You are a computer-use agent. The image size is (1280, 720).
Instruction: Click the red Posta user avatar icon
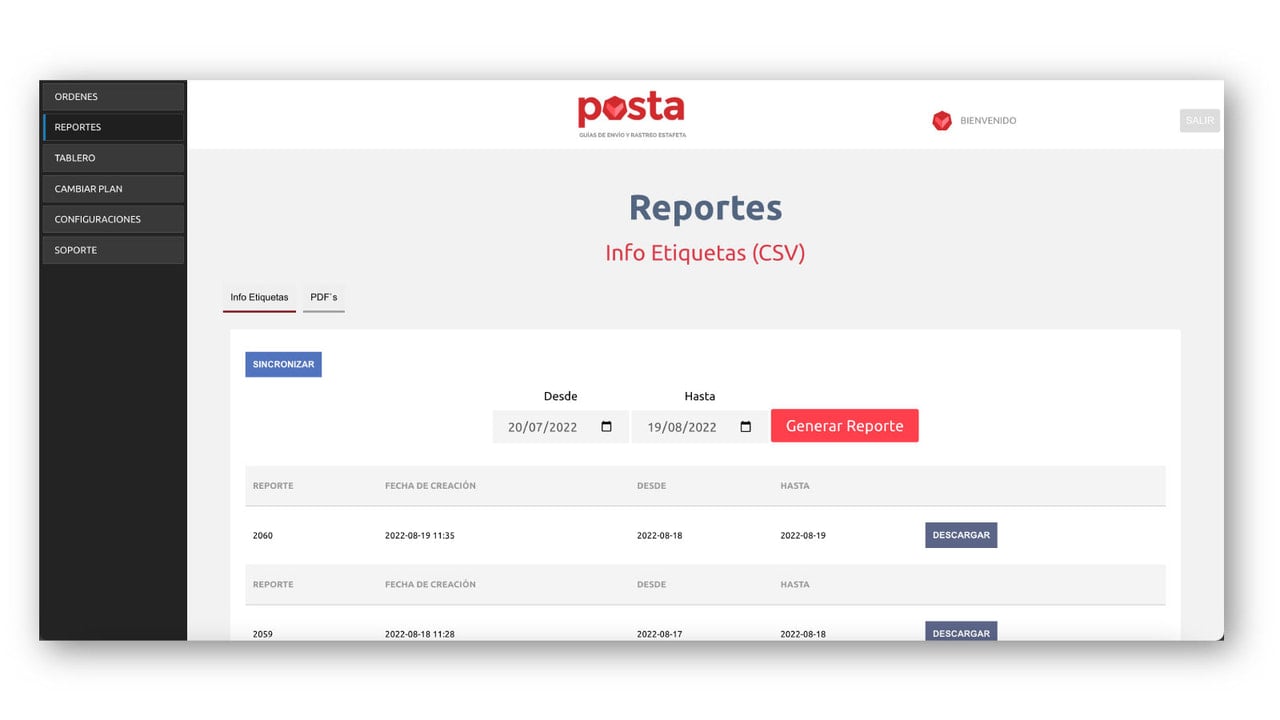click(x=941, y=121)
